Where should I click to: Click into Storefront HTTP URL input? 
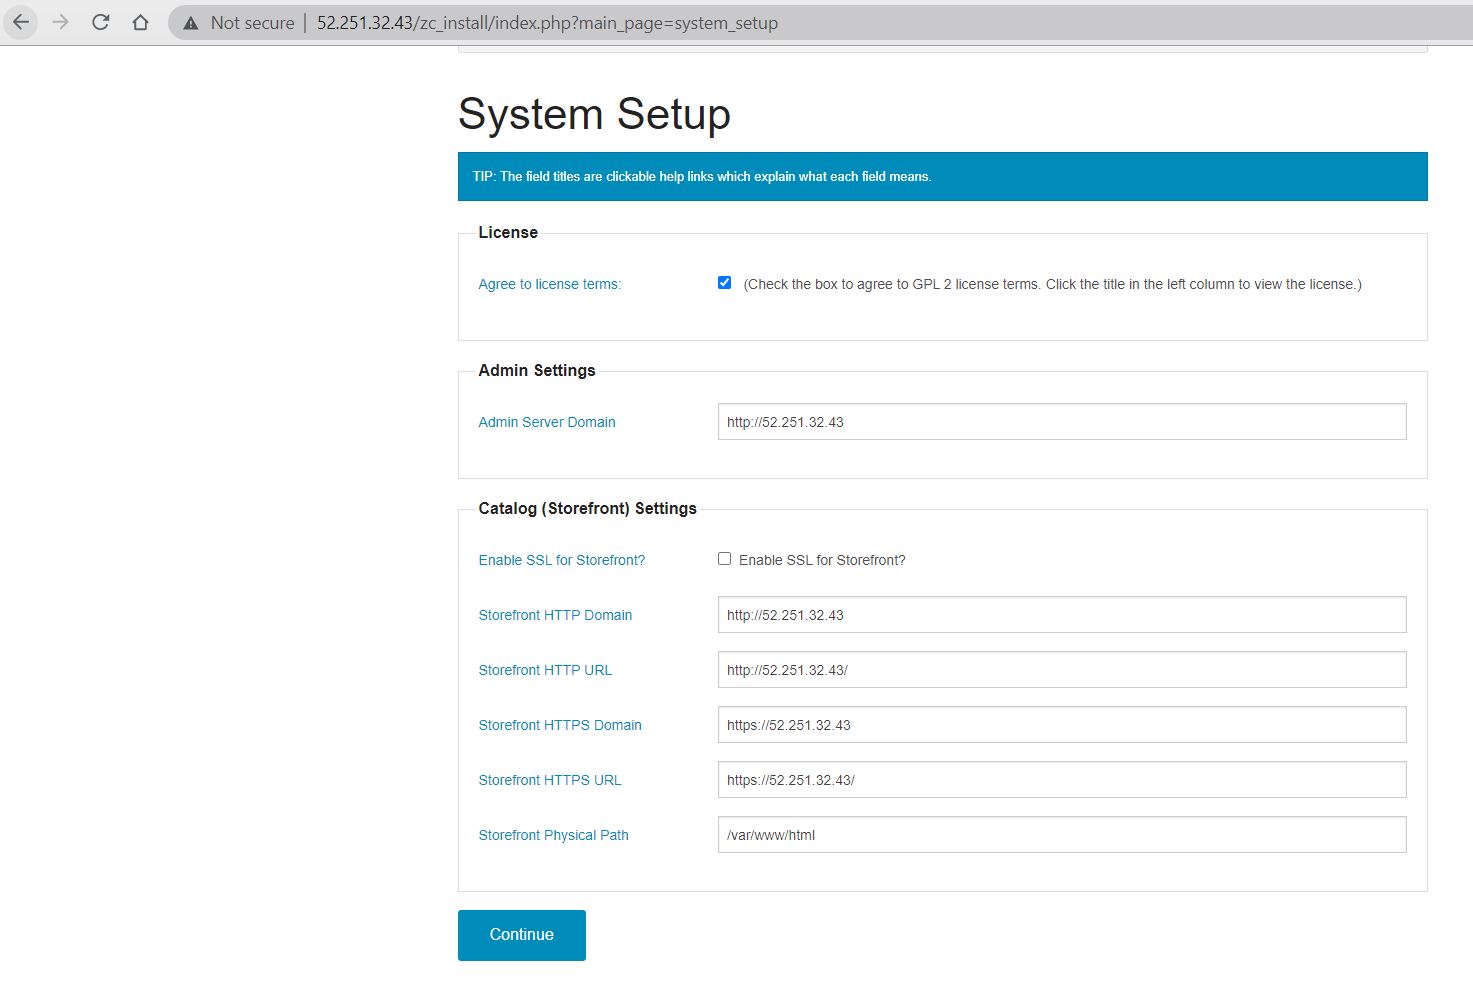point(1061,670)
